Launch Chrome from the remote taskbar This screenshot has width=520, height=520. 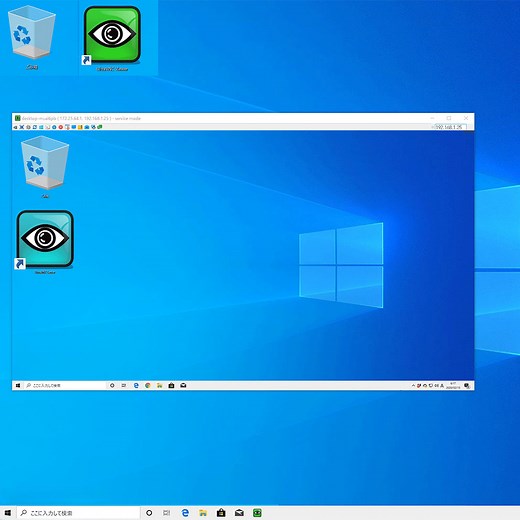[x=148, y=385]
